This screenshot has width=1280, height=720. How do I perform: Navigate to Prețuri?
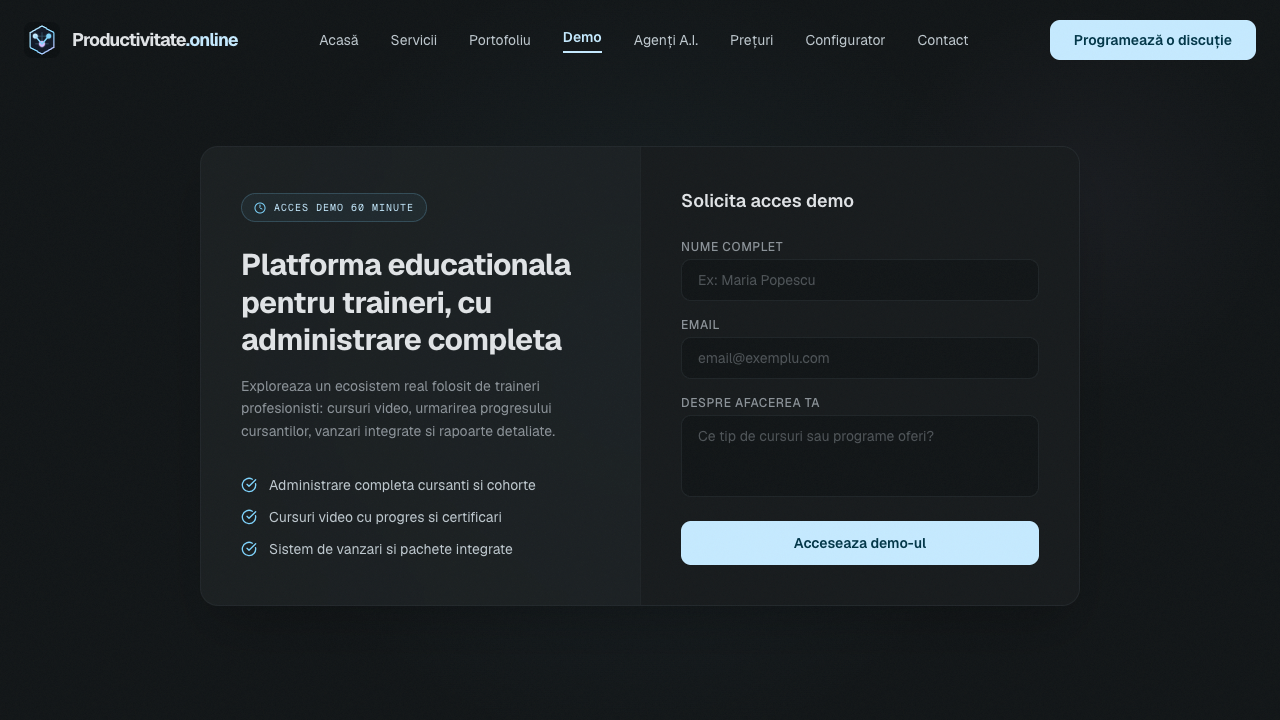752,40
